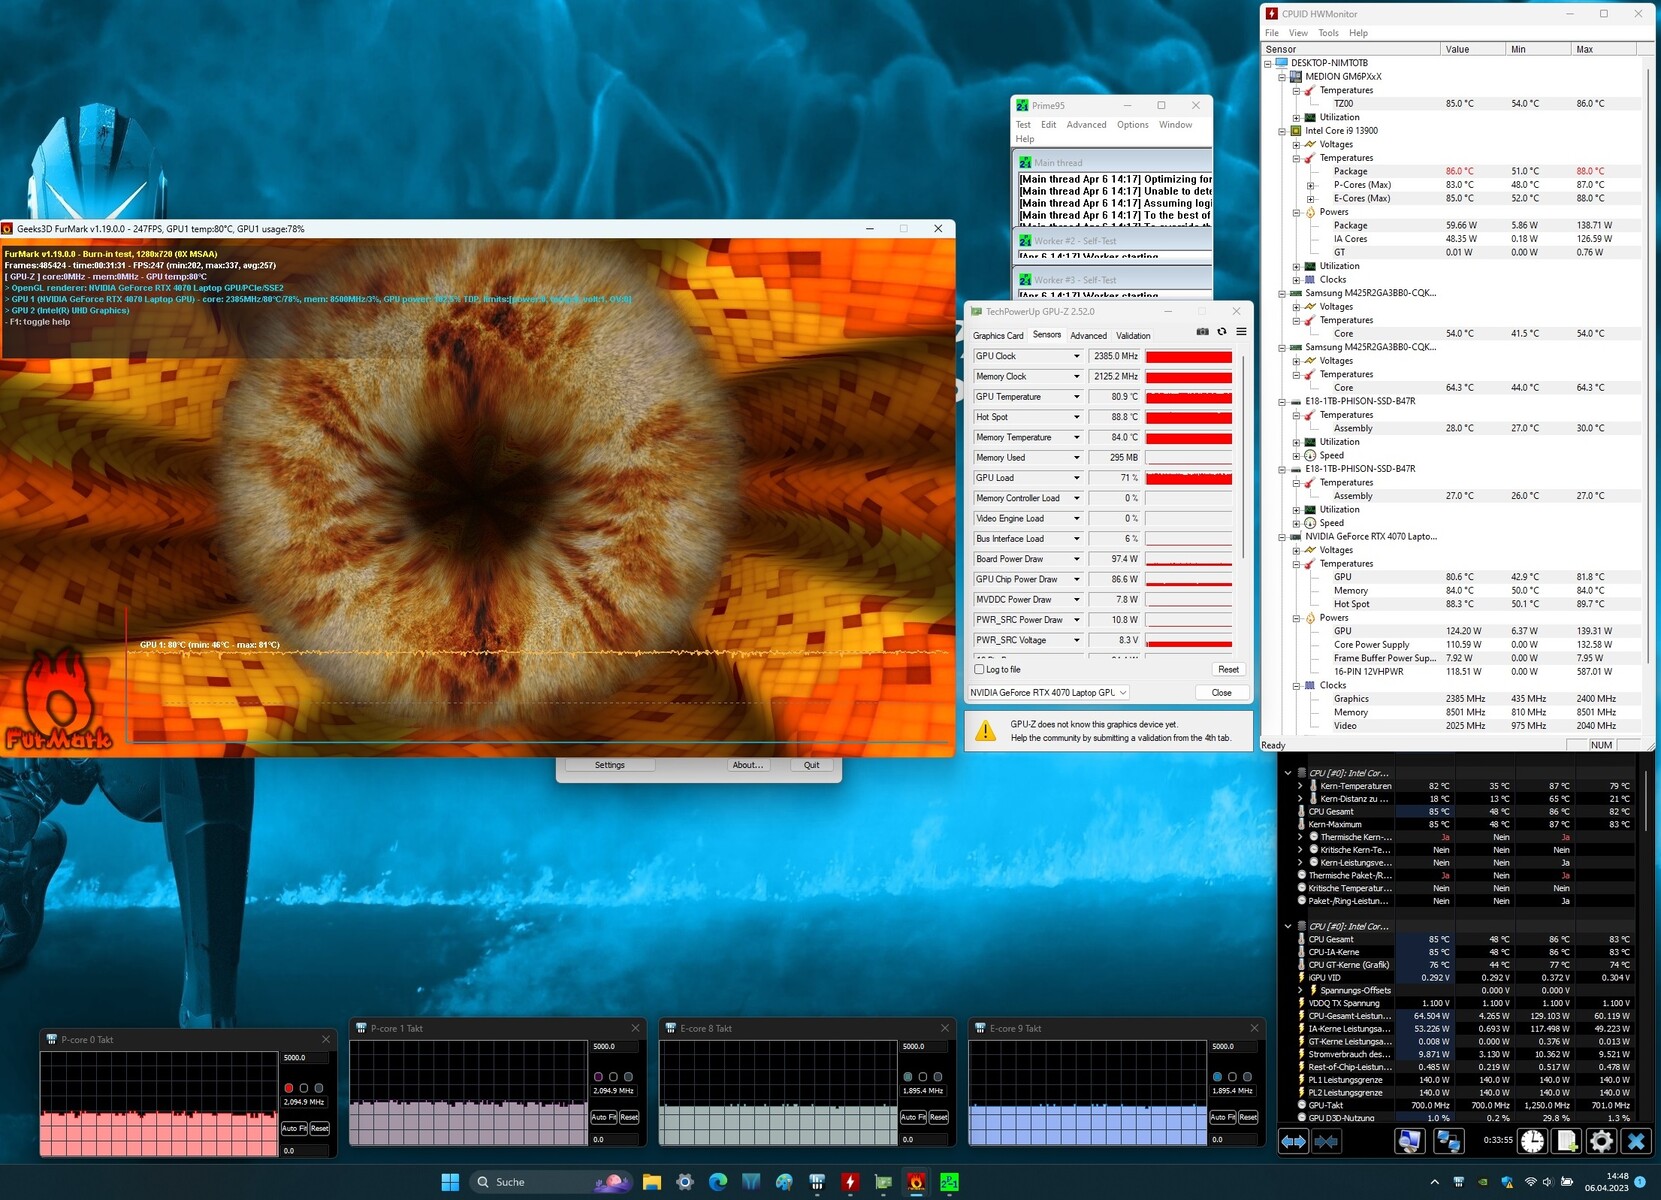Click GPU-Z sensor list scrollbar
Image resolution: width=1661 pixels, height=1200 pixels.
pos(1243,456)
